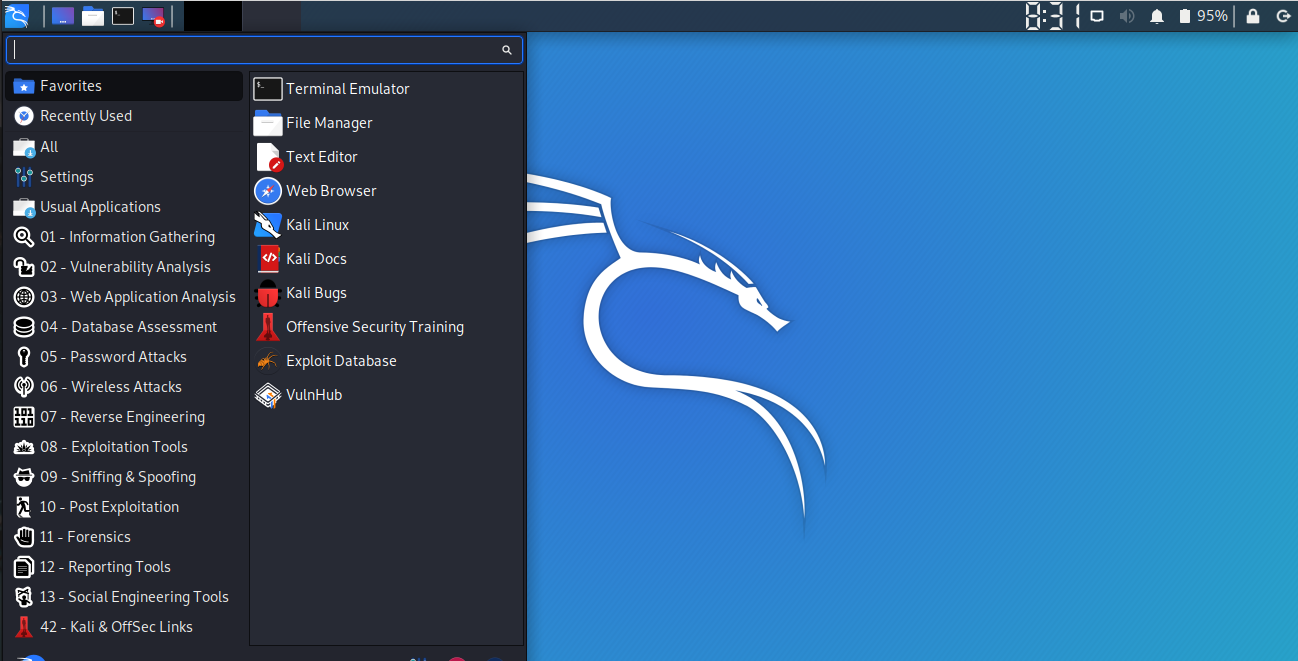Screen dimensions: 1298x661
Task: Open 10 - Post Exploitation category
Action: [x=125, y=507]
